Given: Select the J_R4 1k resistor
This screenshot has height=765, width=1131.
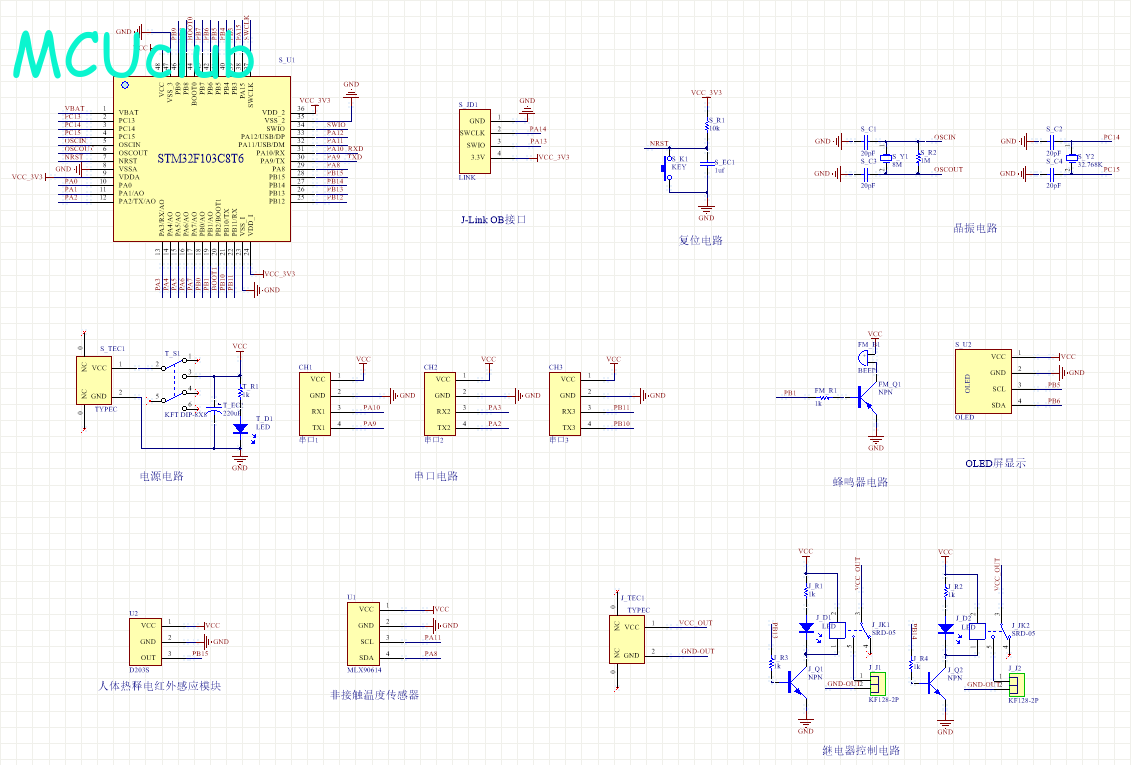Looking at the screenshot, I should (x=912, y=663).
